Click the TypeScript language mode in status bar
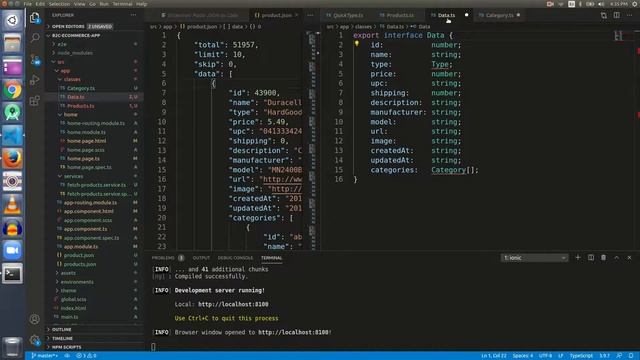The image size is (640, 360). [x=581, y=356]
